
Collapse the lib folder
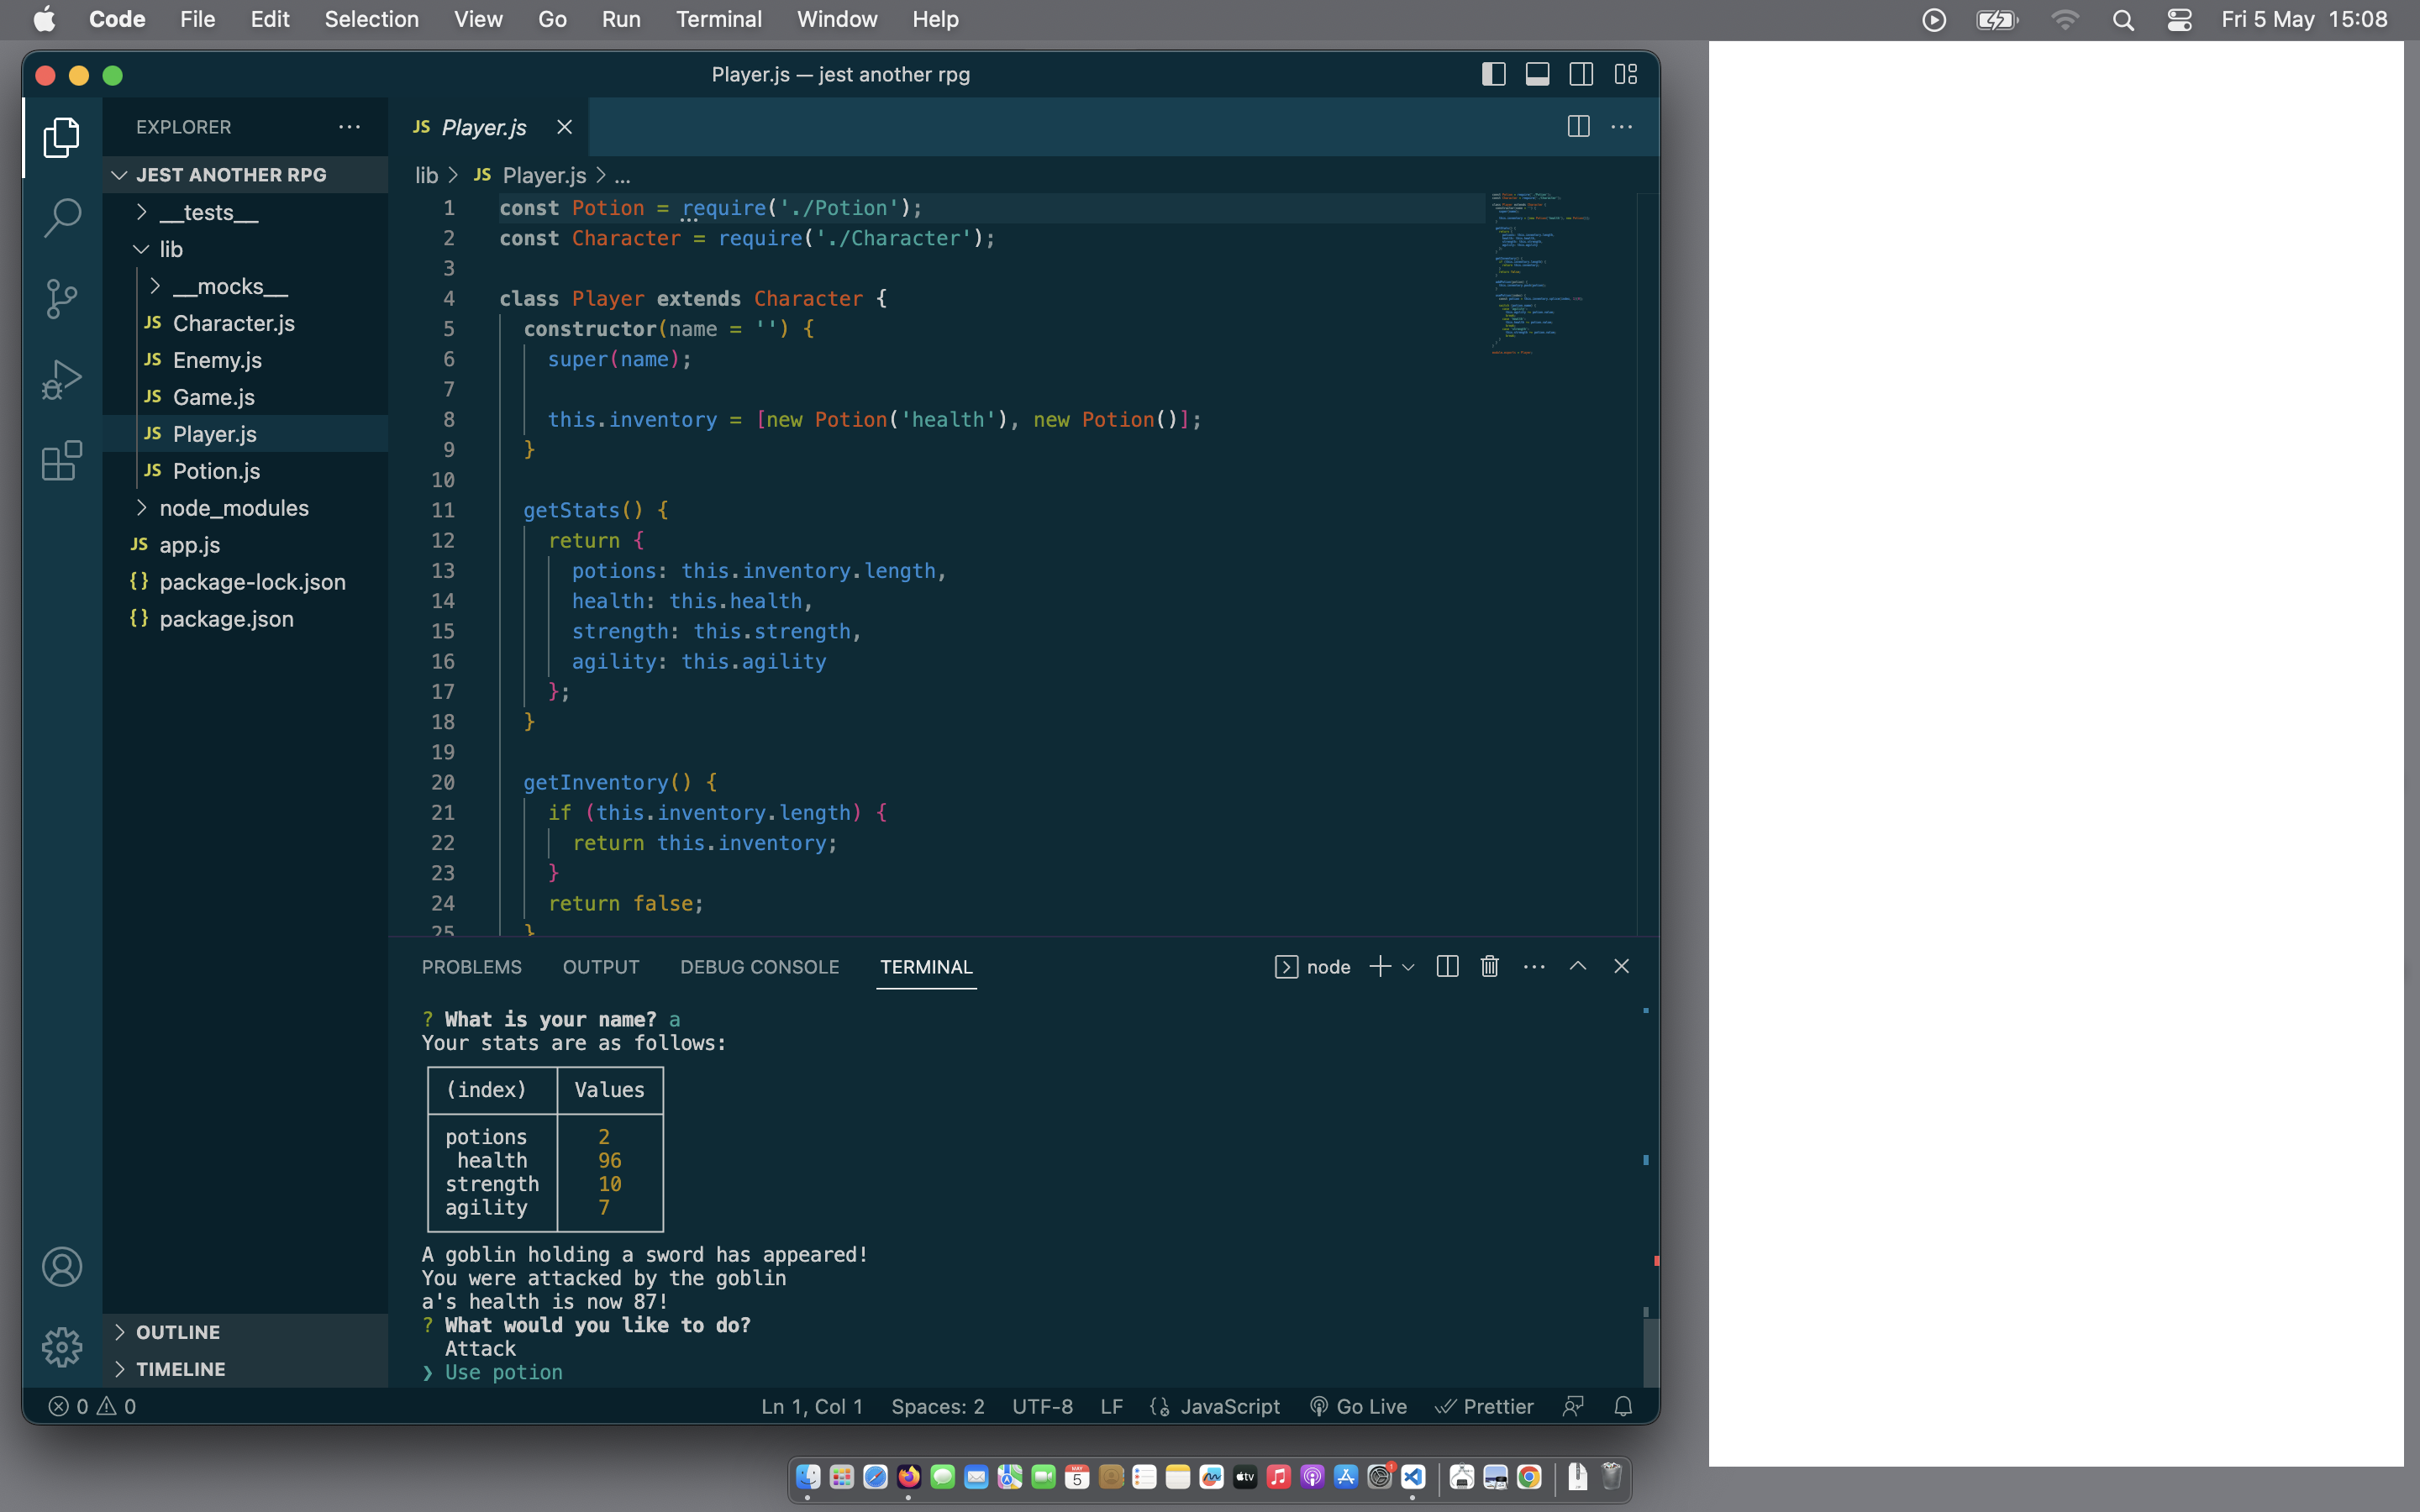coord(245,249)
